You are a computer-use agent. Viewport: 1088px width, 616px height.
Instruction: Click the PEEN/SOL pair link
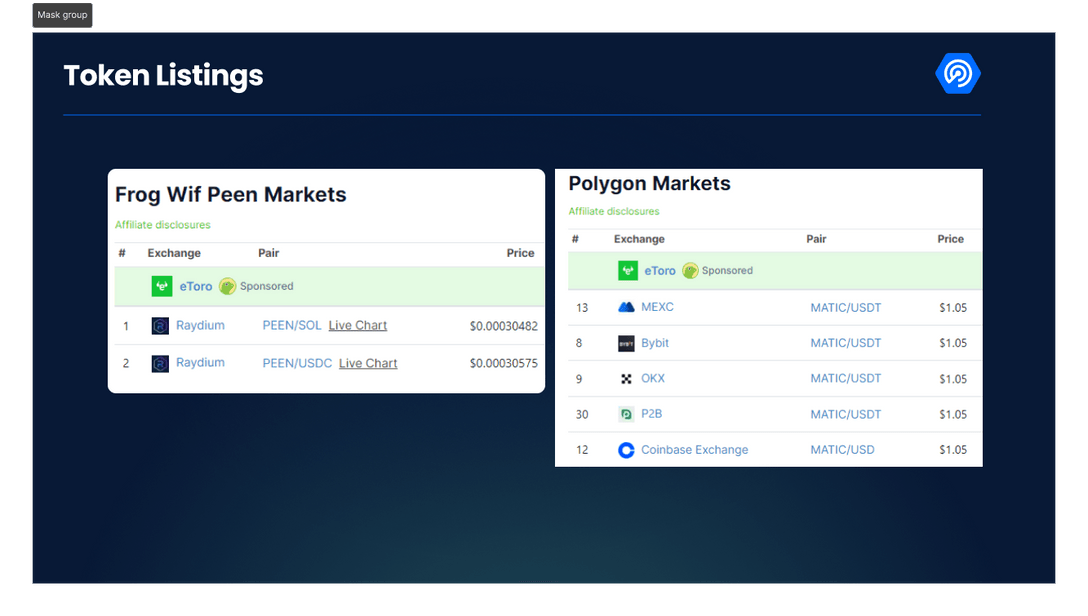pos(292,326)
